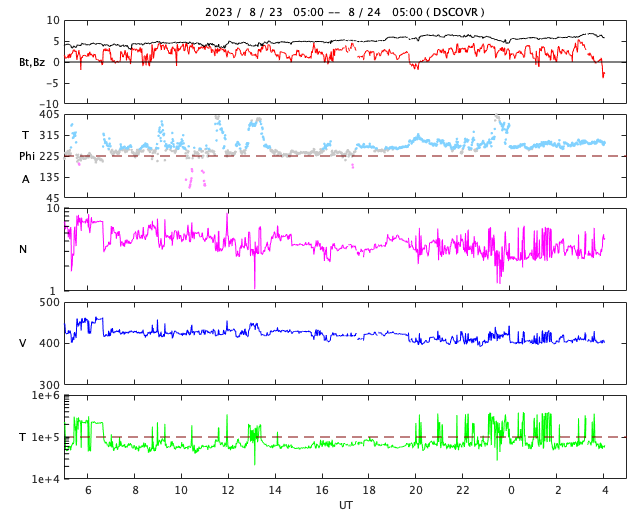
Task: Click the 'T' label beside the 315 tick
Action: pyautogui.click(x=26, y=135)
